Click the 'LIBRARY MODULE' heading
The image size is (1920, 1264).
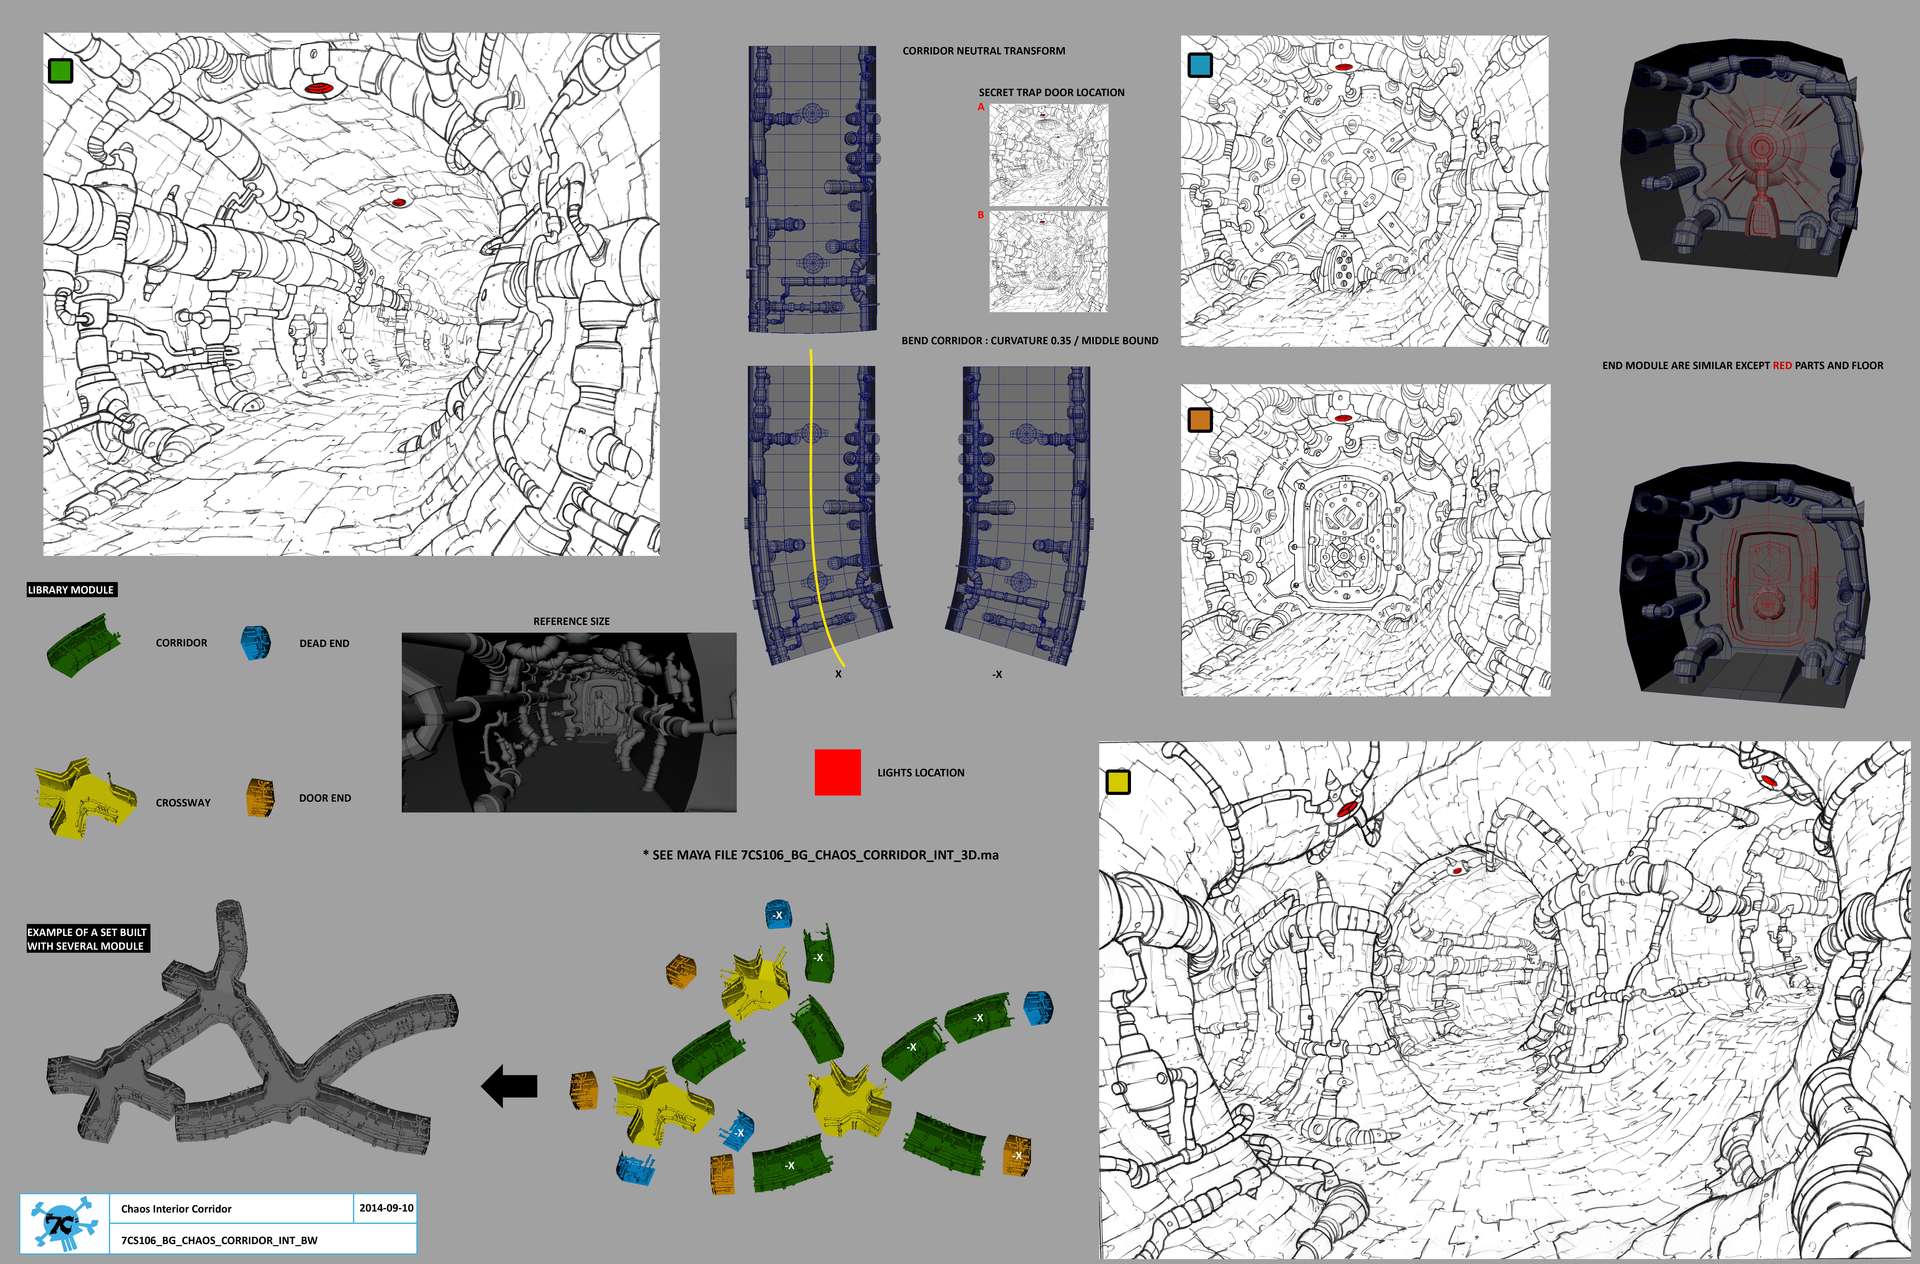point(71,590)
